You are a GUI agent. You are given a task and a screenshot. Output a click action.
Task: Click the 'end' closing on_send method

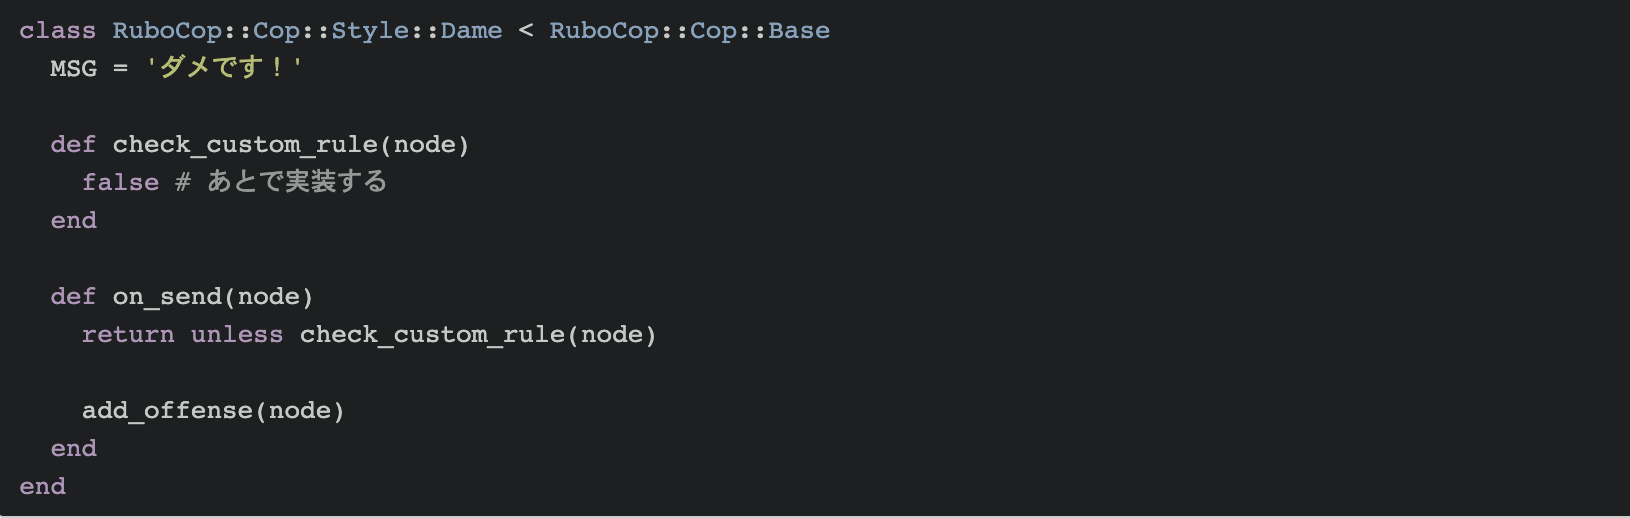[74, 449]
